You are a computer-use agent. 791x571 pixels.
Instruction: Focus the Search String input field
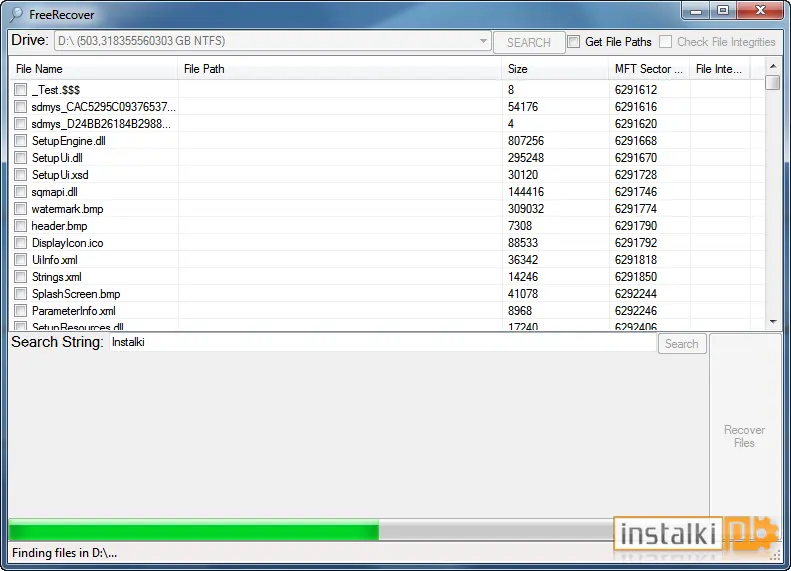(382, 342)
